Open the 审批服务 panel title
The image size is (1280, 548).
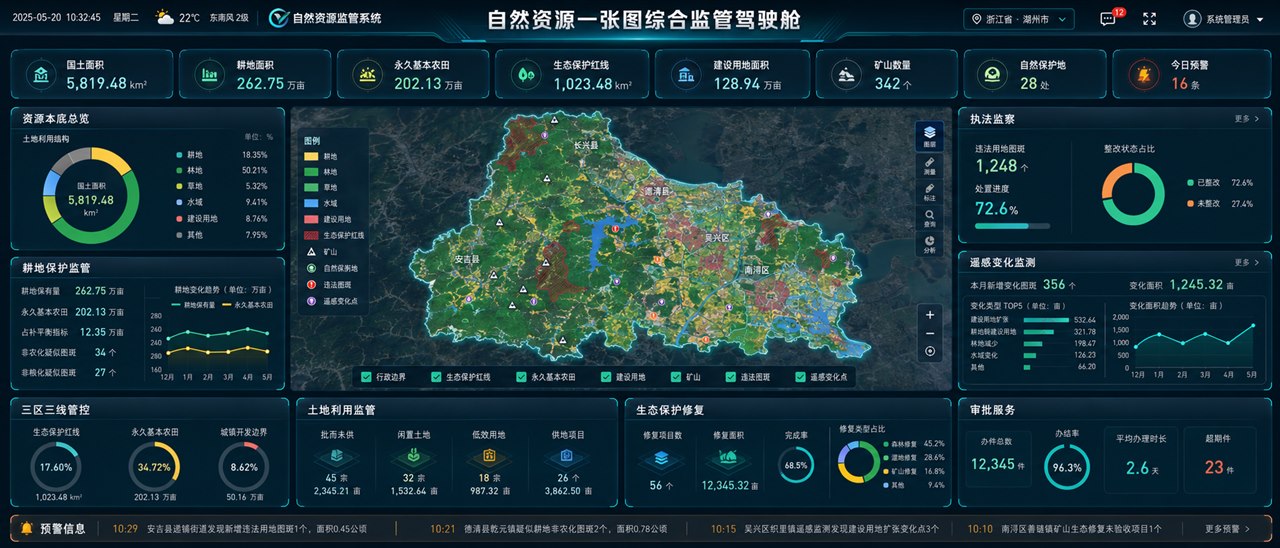click(x=992, y=409)
